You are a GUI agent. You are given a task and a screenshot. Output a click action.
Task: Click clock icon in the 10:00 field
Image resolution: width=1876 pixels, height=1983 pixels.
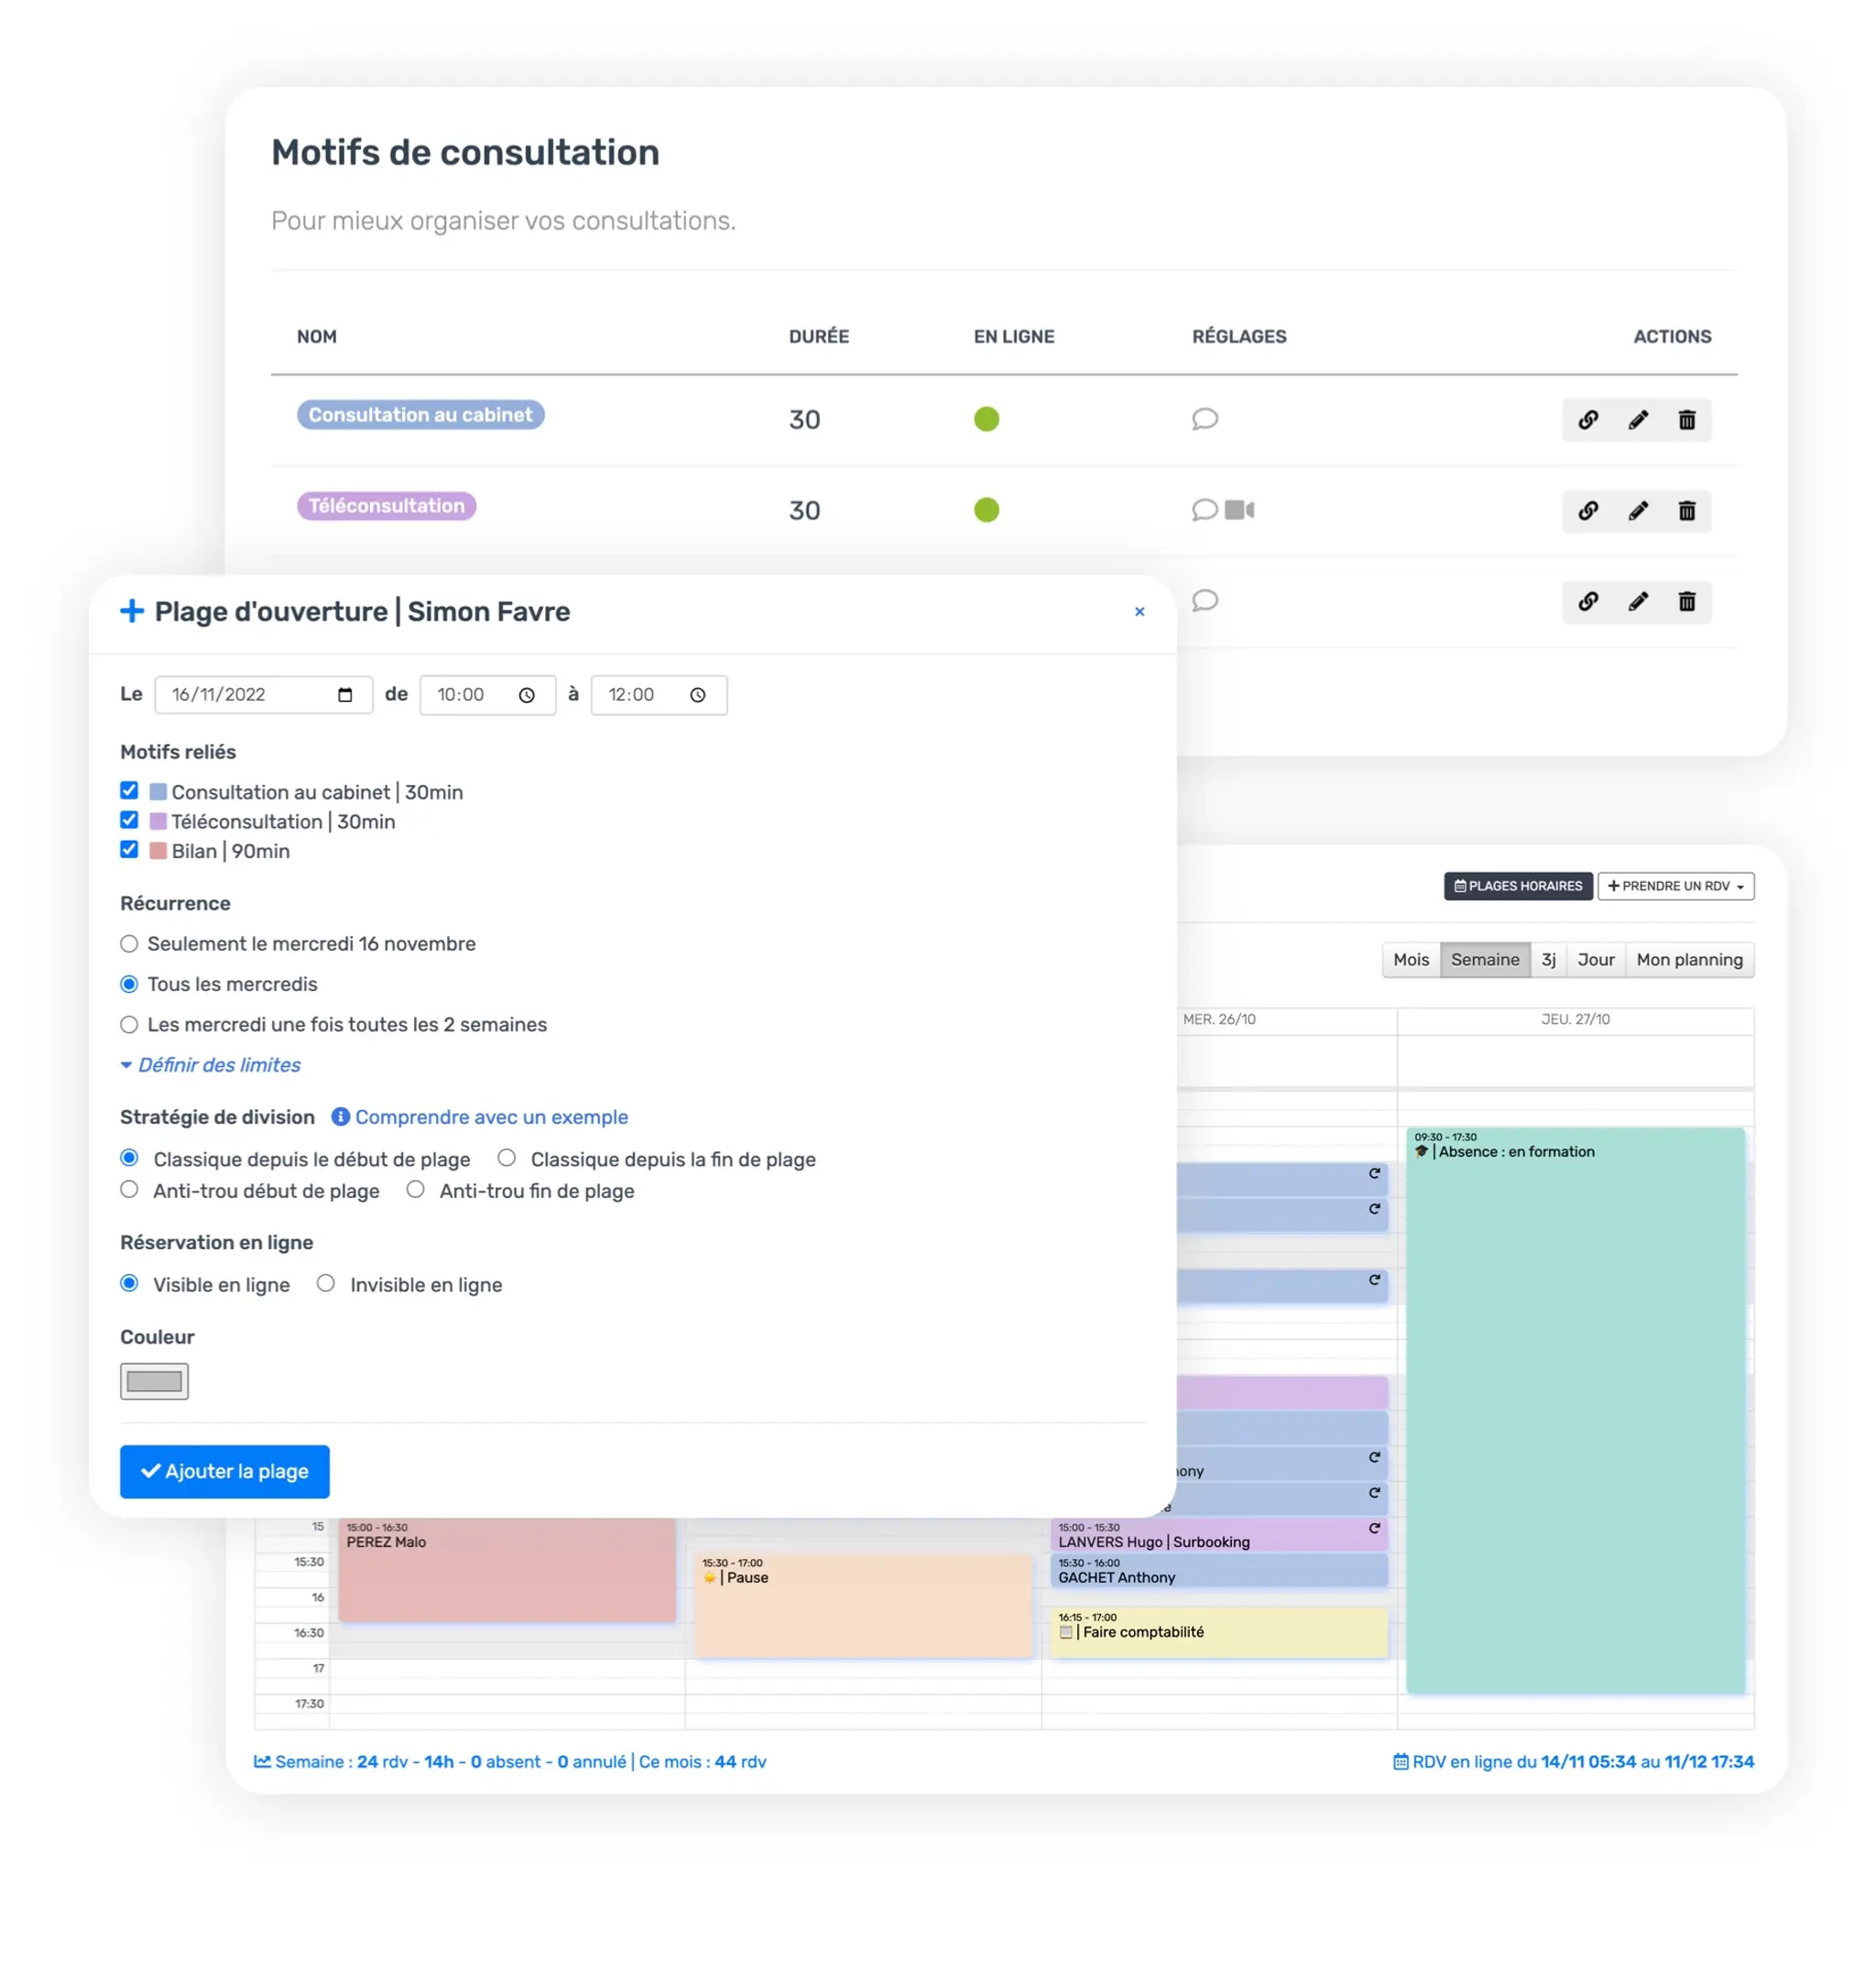pos(526,695)
